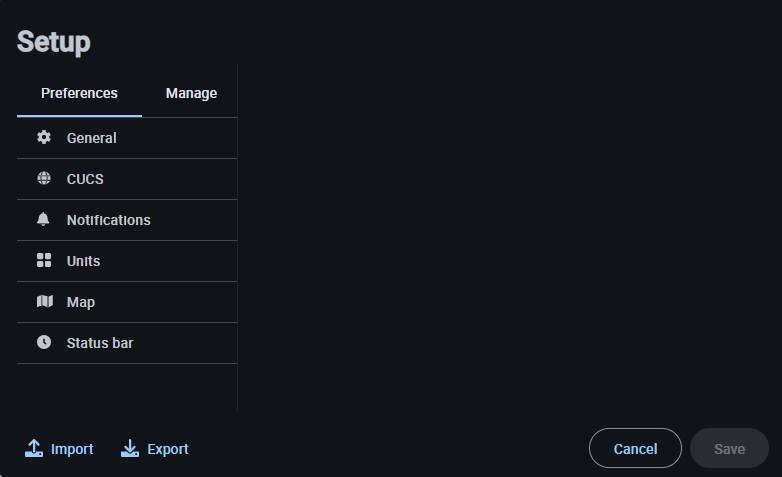Click the Export download icon
Image resolution: width=782 pixels, height=477 pixels.
[130, 449]
